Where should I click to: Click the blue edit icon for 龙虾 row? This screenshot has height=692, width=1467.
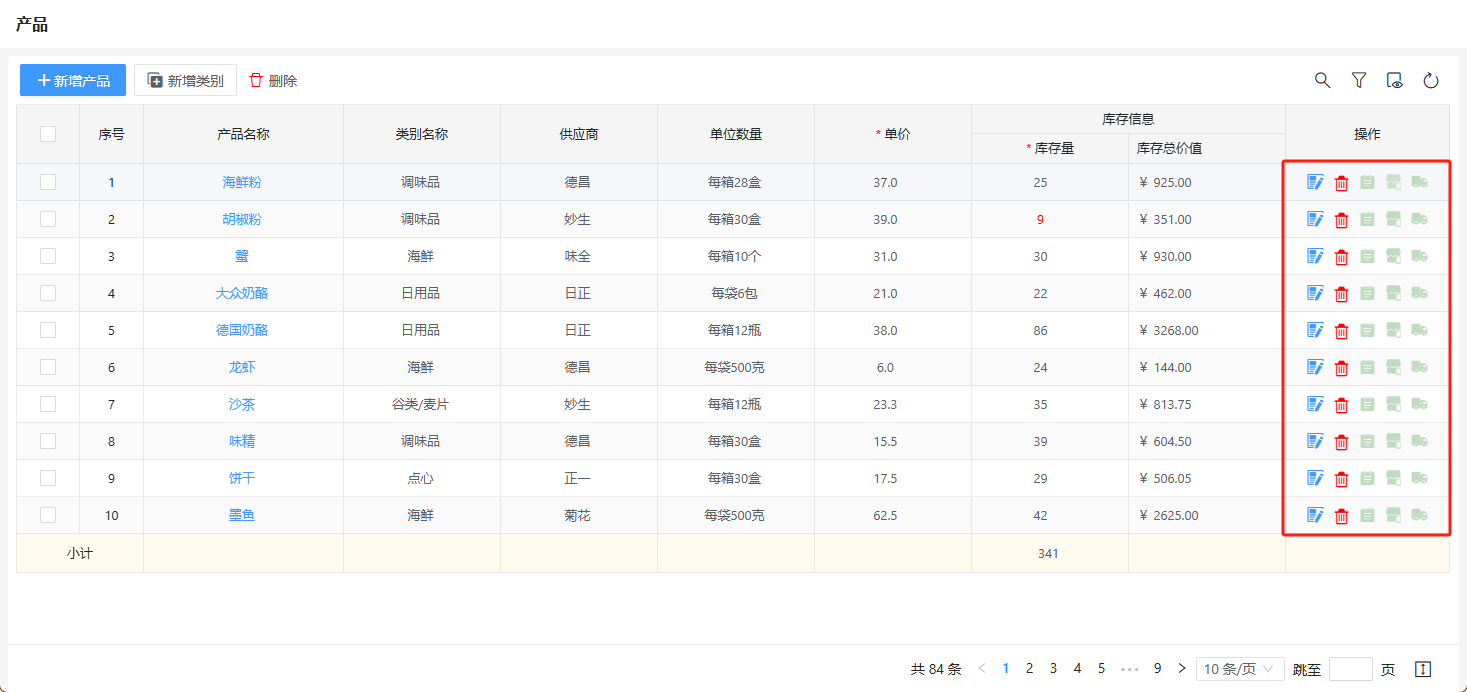(x=1315, y=367)
